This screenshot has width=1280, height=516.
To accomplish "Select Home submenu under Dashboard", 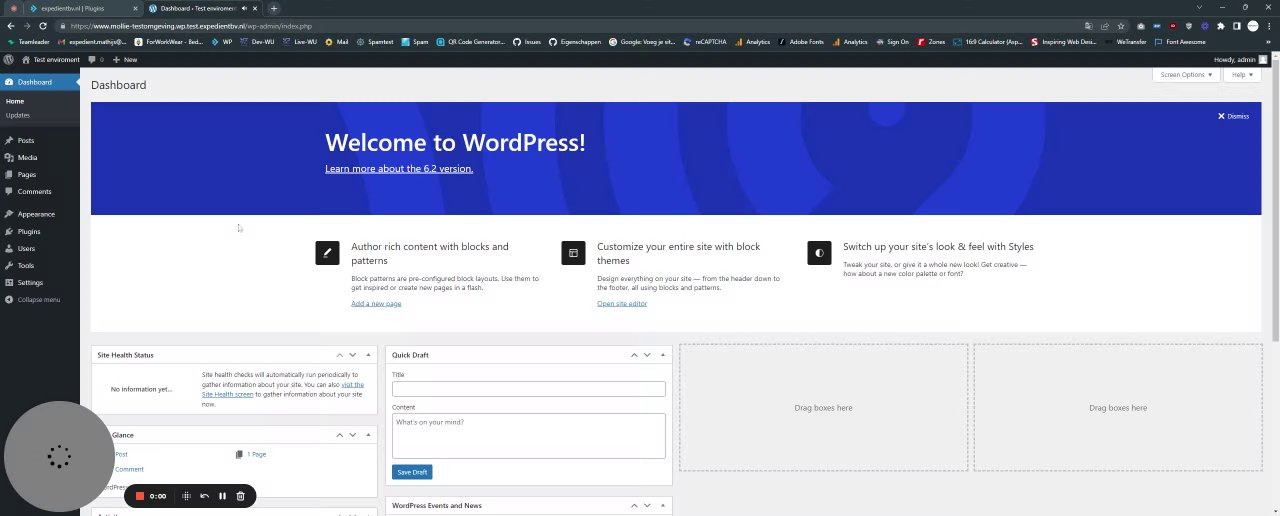I will point(14,101).
